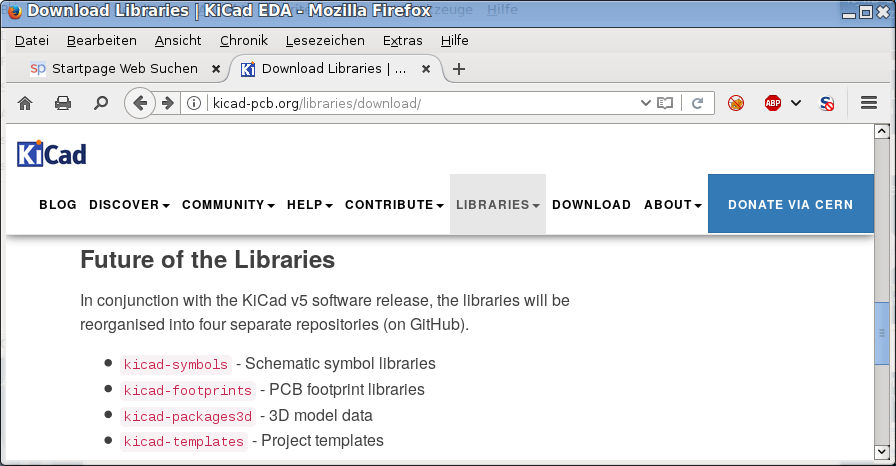Expand the ABOUT dropdown
The image size is (896, 466).
[x=673, y=204]
